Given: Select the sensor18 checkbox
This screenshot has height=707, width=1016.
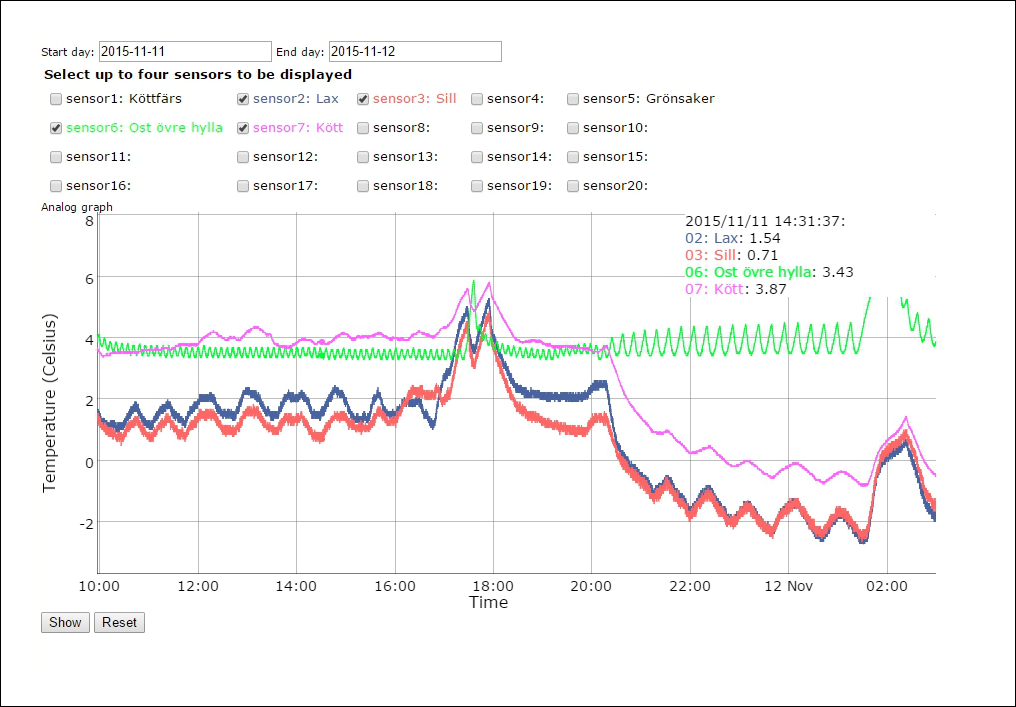Looking at the screenshot, I should pyautogui.click(x=363, y=186).
